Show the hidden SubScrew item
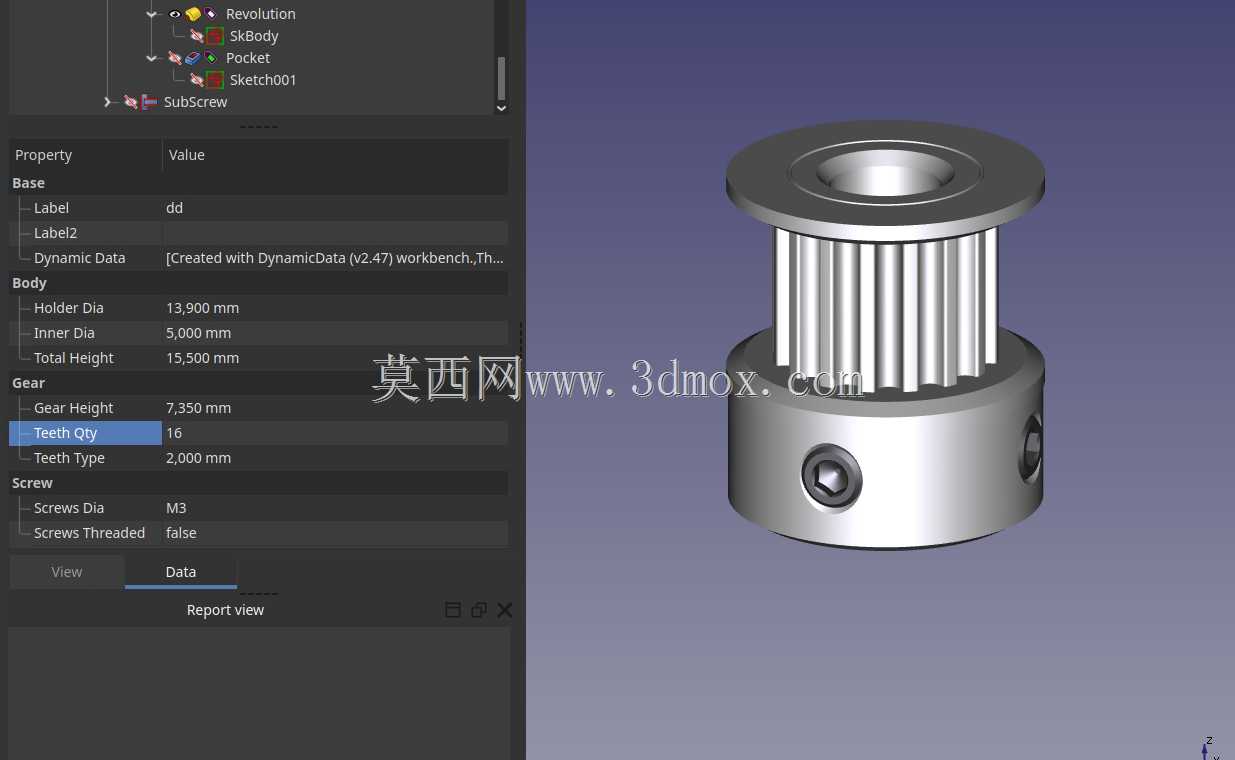The height and width of the screenshot is (760, 1235). pos(131,102)
